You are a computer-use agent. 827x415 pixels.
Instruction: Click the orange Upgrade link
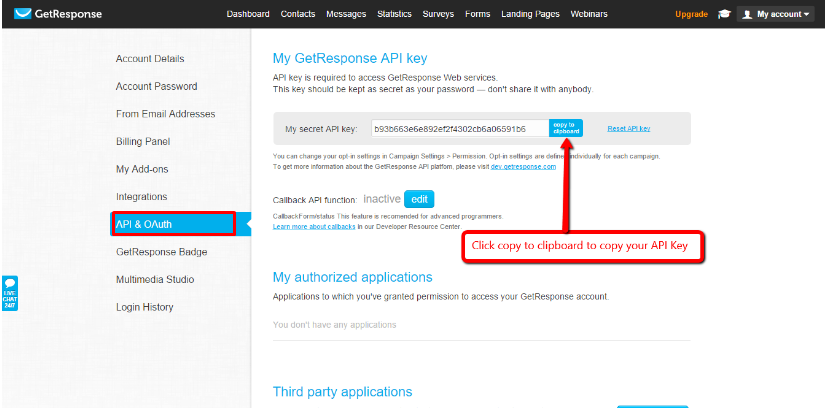point(691,14)
